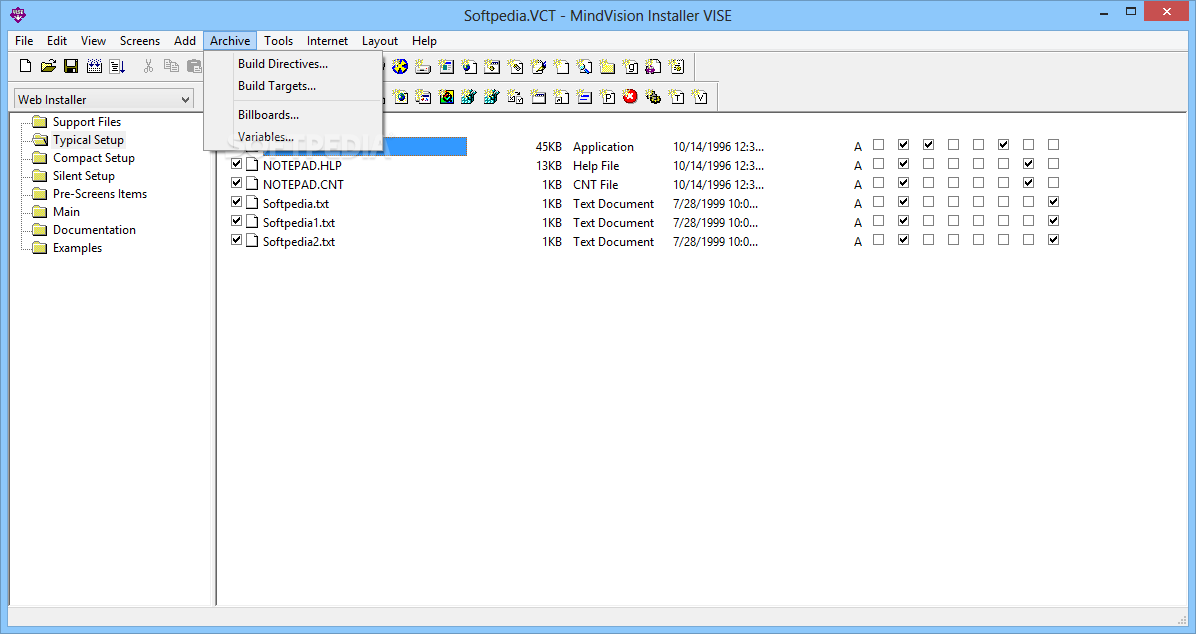The image size is (1196, 634).
Task: Click the Save floppy disk icon
Action: pyautogui.click(x=71, y=66)
